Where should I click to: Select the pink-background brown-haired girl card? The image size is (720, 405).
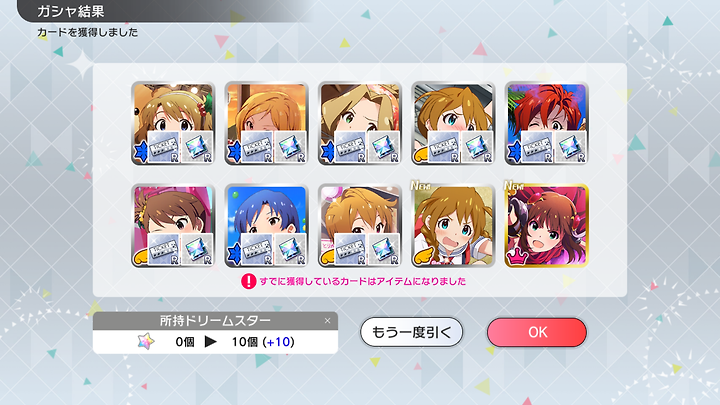[x=173, y=225]
